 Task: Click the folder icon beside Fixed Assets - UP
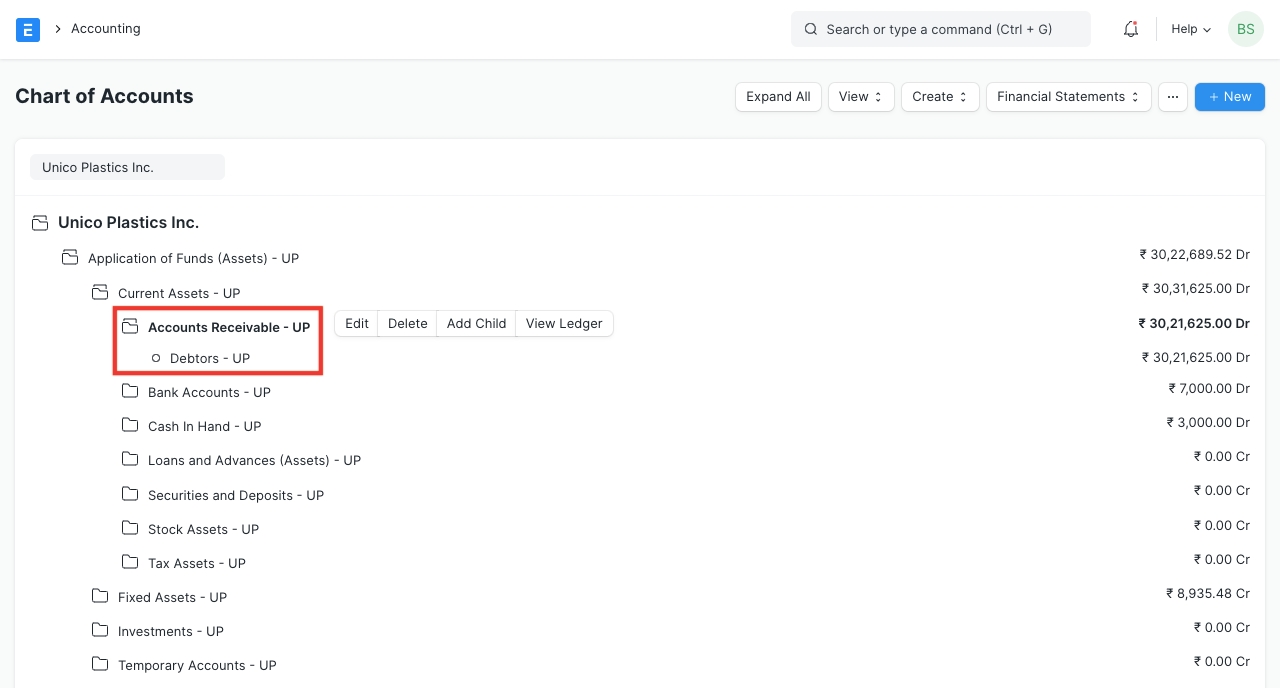pyautogui.click(x=100, y=596)
